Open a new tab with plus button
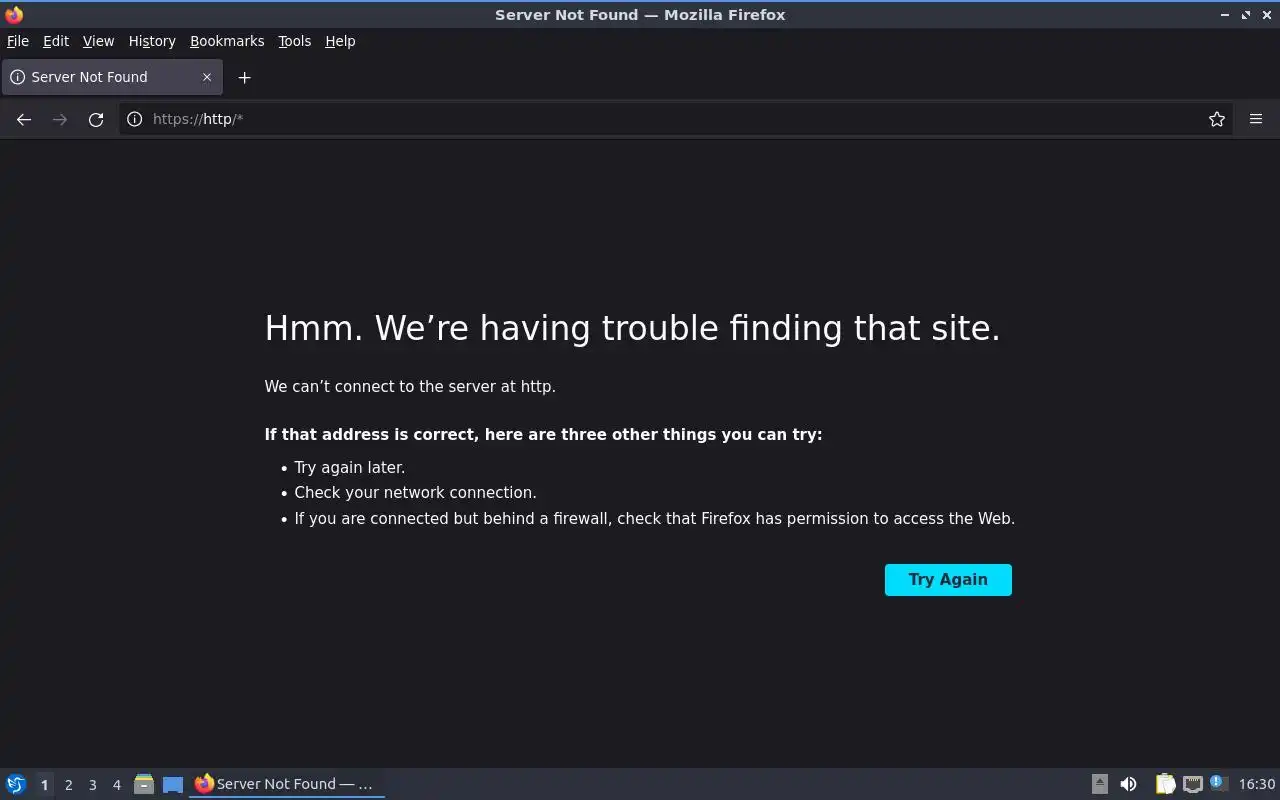The height and width of the screenshot is (800, 1280). (x=244, y=77)
